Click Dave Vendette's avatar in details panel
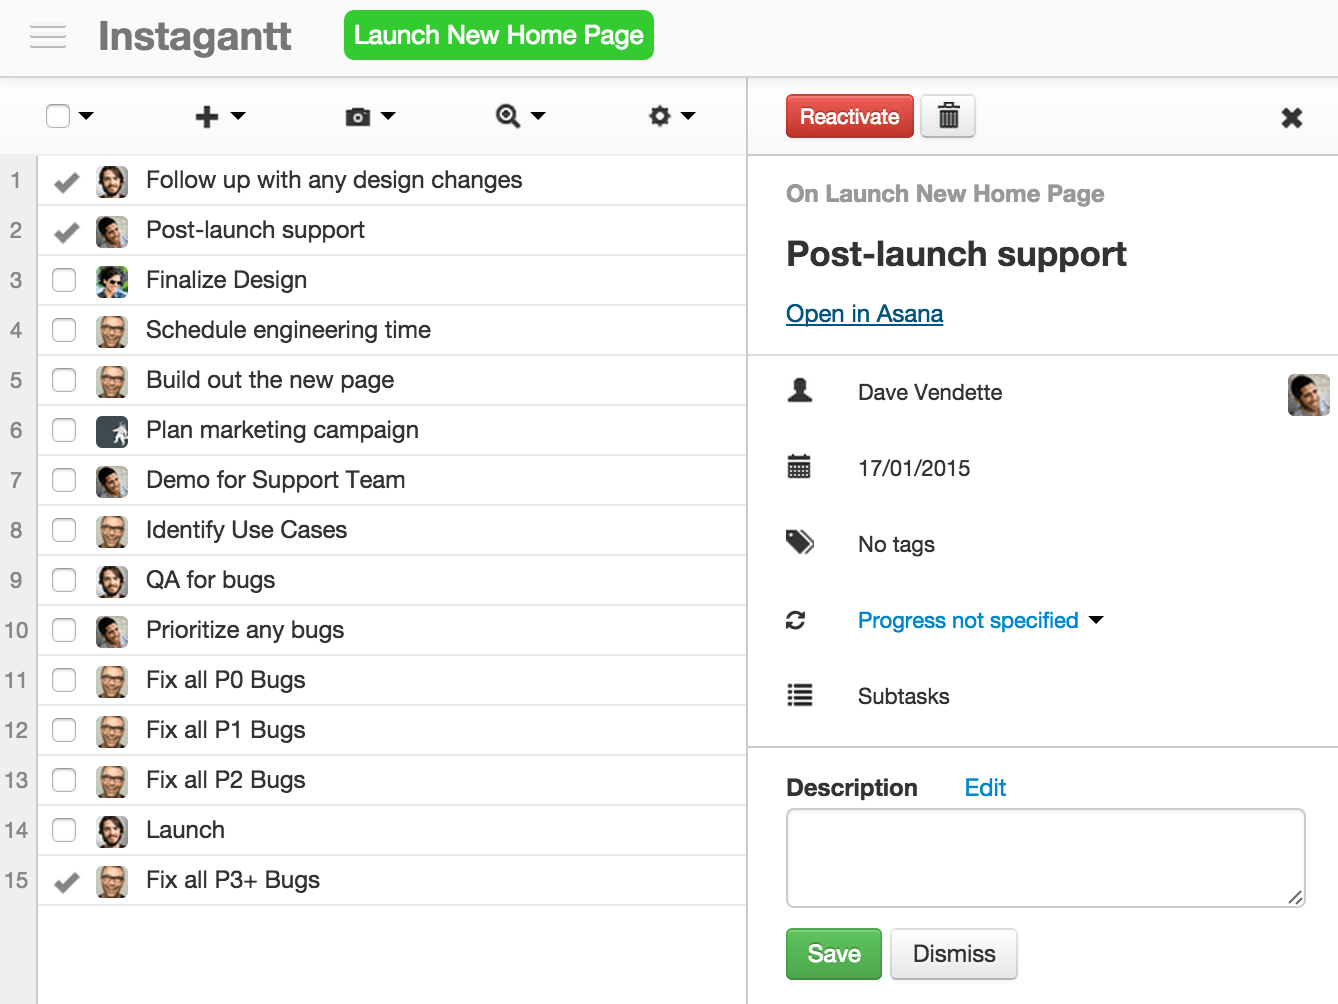Viewport: 1338px width, 1004px height. click(1309, 394)
